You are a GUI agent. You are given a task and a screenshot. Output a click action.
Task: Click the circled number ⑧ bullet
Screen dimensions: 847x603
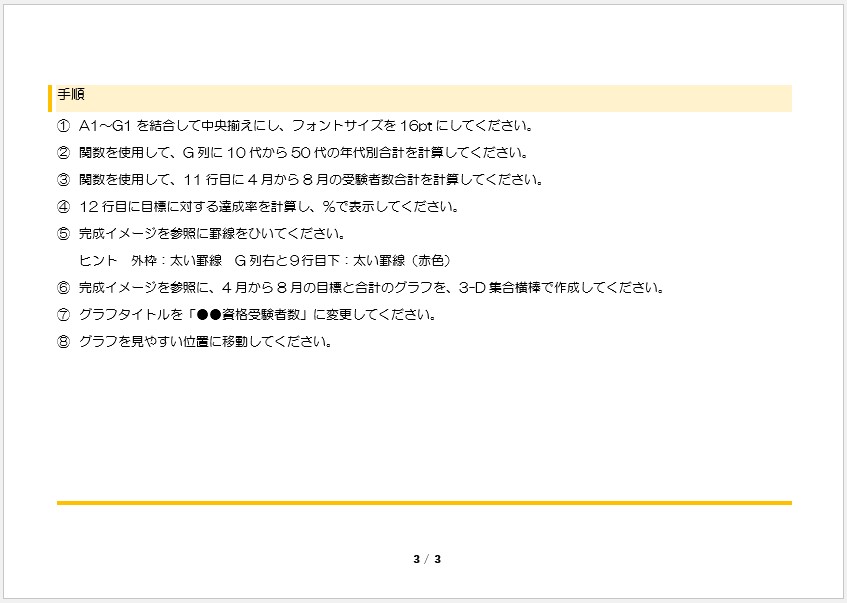tap(64, 342)
